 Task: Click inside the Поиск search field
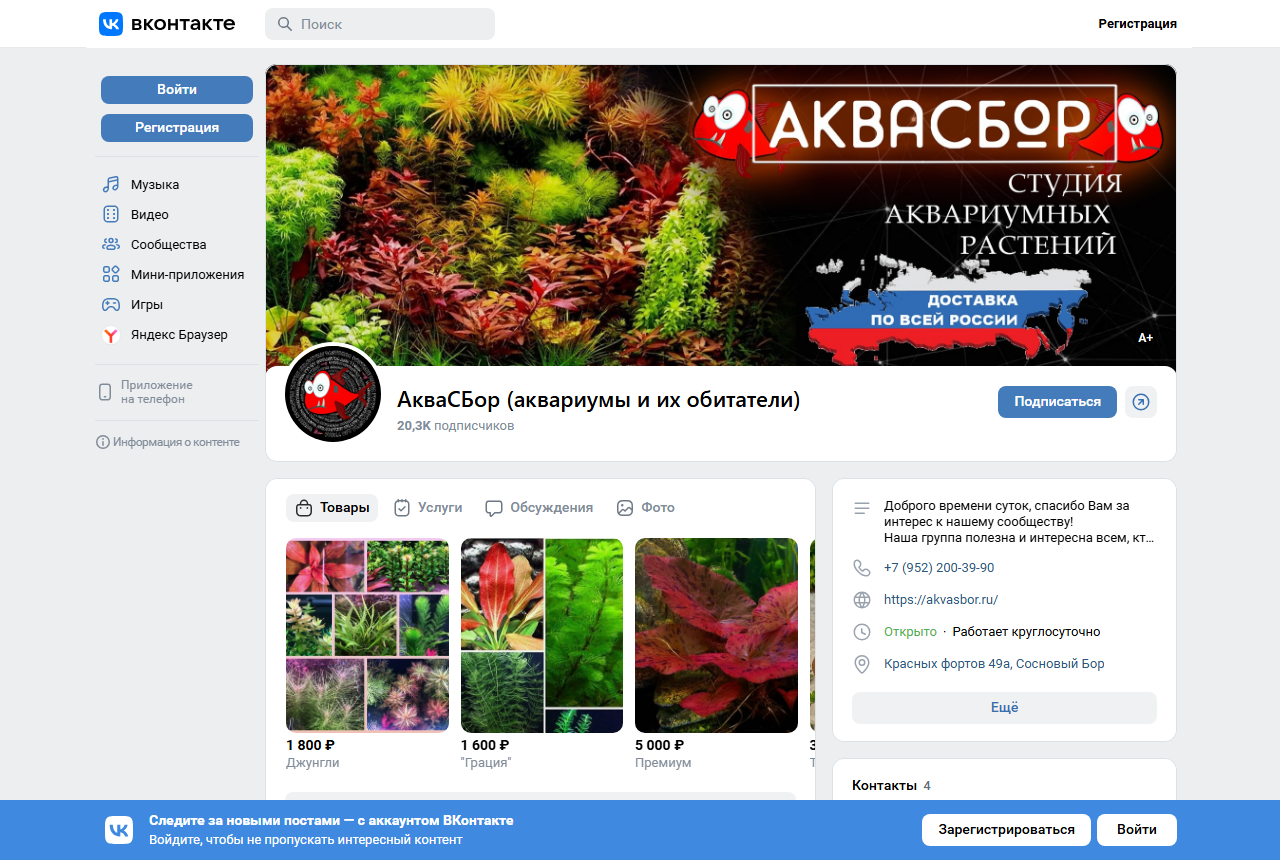point(380,24)
